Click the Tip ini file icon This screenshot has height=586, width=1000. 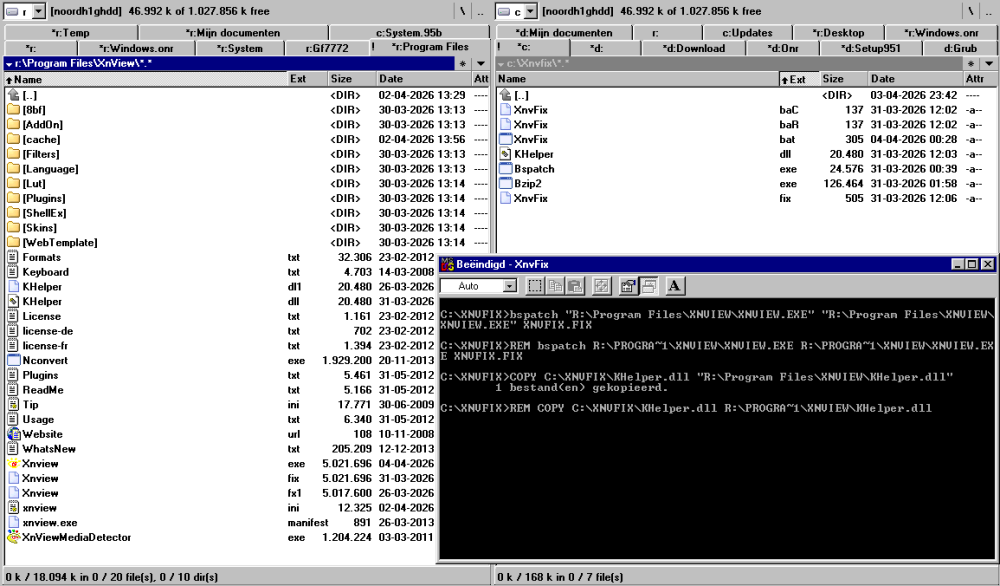13,404
